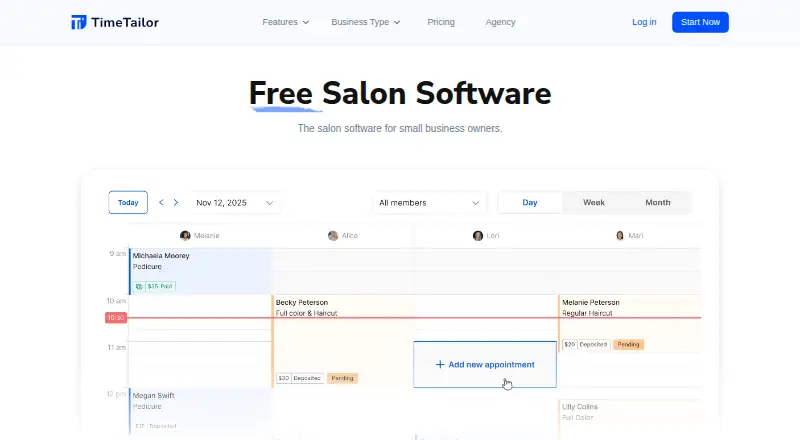Go to previous day with left arrow
This screenshot has height=440, width=800.
(x=161, y=203)
